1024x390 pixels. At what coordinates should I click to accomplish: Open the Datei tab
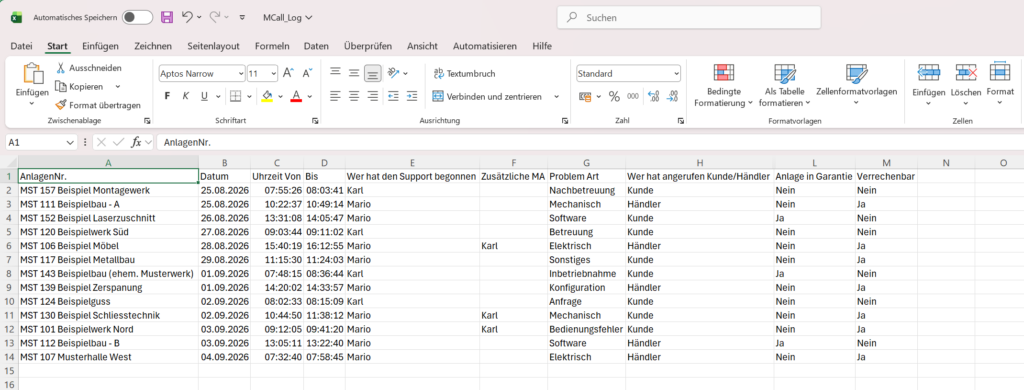click(22, 46)
